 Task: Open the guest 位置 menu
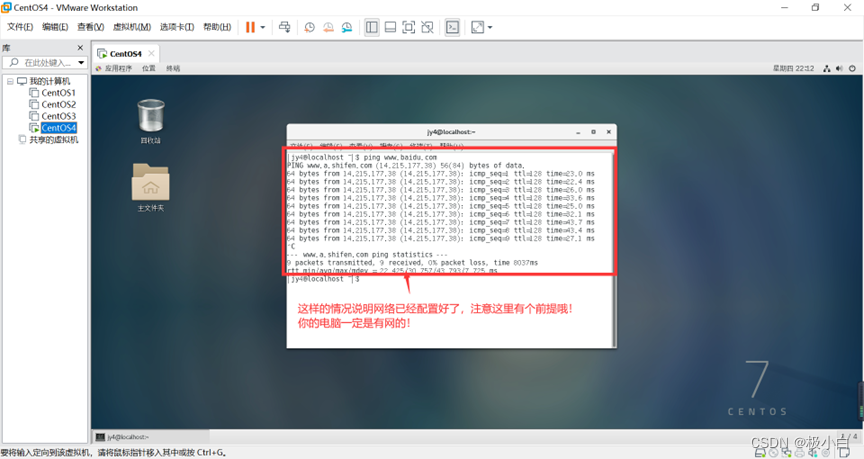click(x=149, y=68)
